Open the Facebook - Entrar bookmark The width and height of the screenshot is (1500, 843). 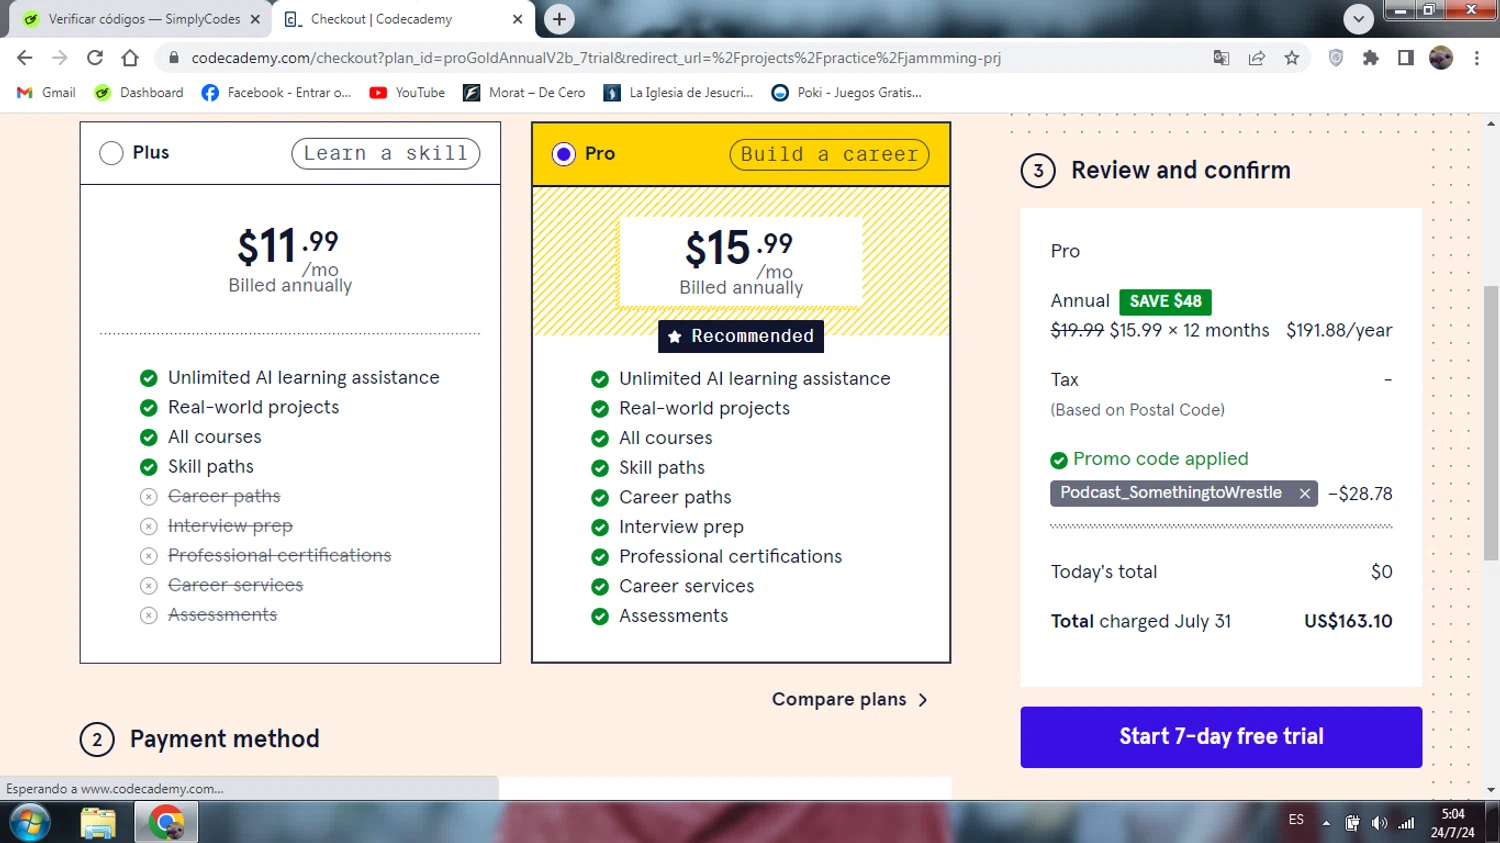coord(276,92)
